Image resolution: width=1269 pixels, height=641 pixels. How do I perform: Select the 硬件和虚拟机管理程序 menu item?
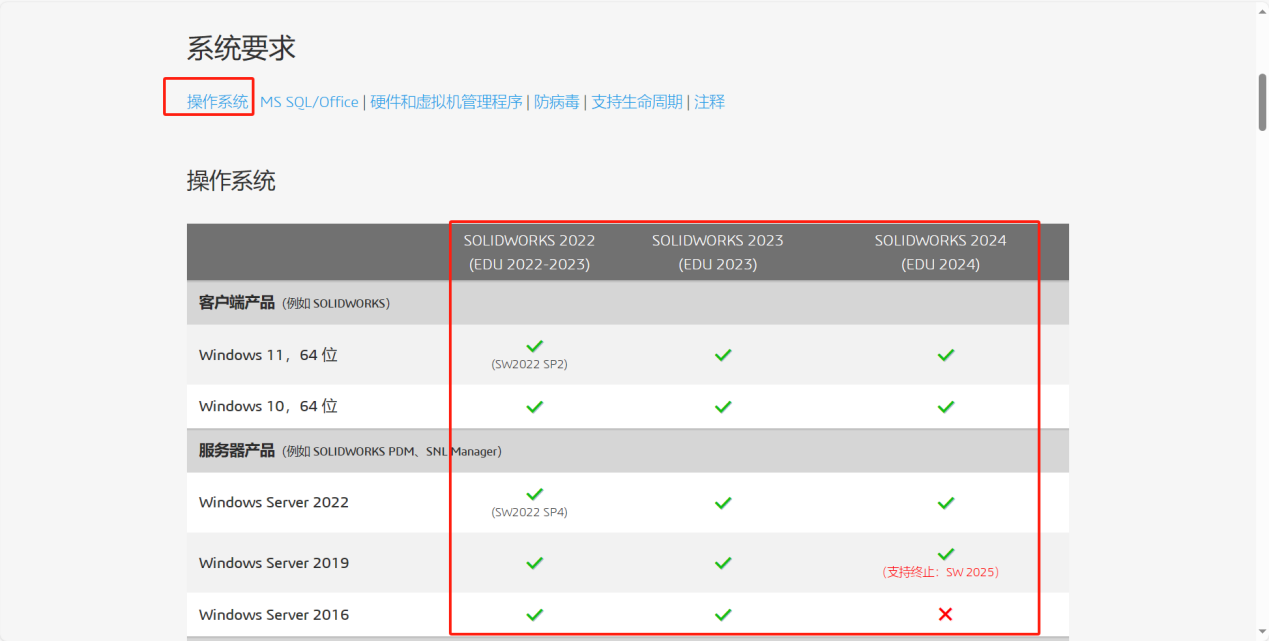pos(445,101)
